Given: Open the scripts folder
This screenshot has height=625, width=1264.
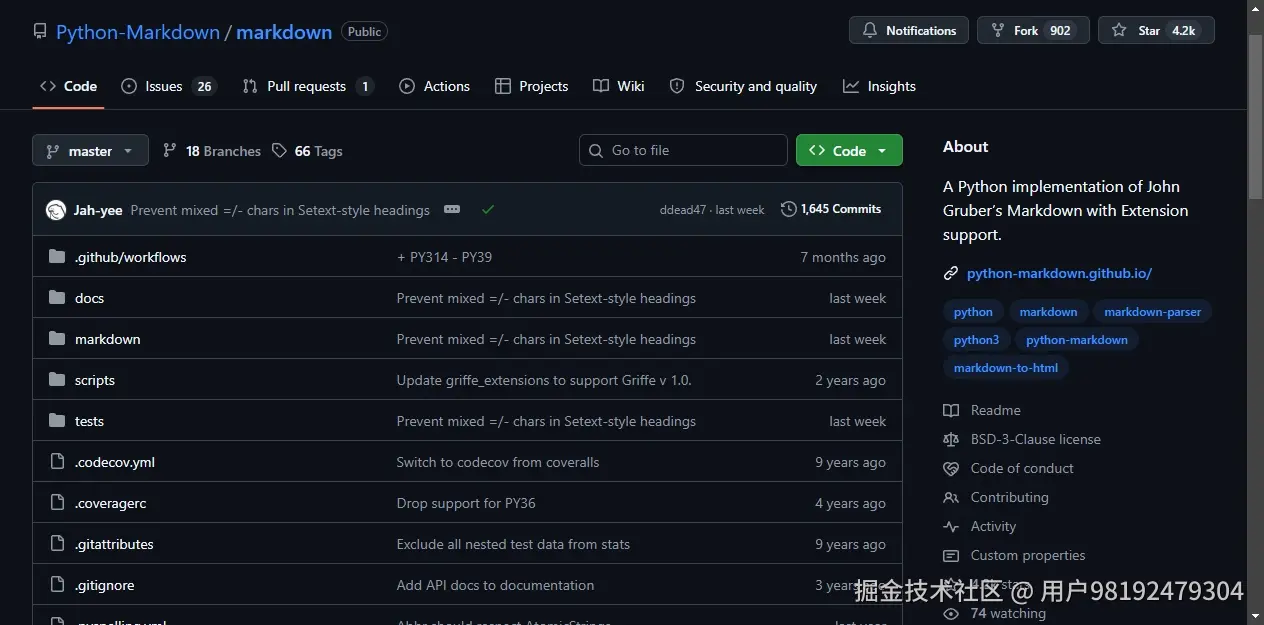Looking at the screenshot, I should (x=95, y=380).
